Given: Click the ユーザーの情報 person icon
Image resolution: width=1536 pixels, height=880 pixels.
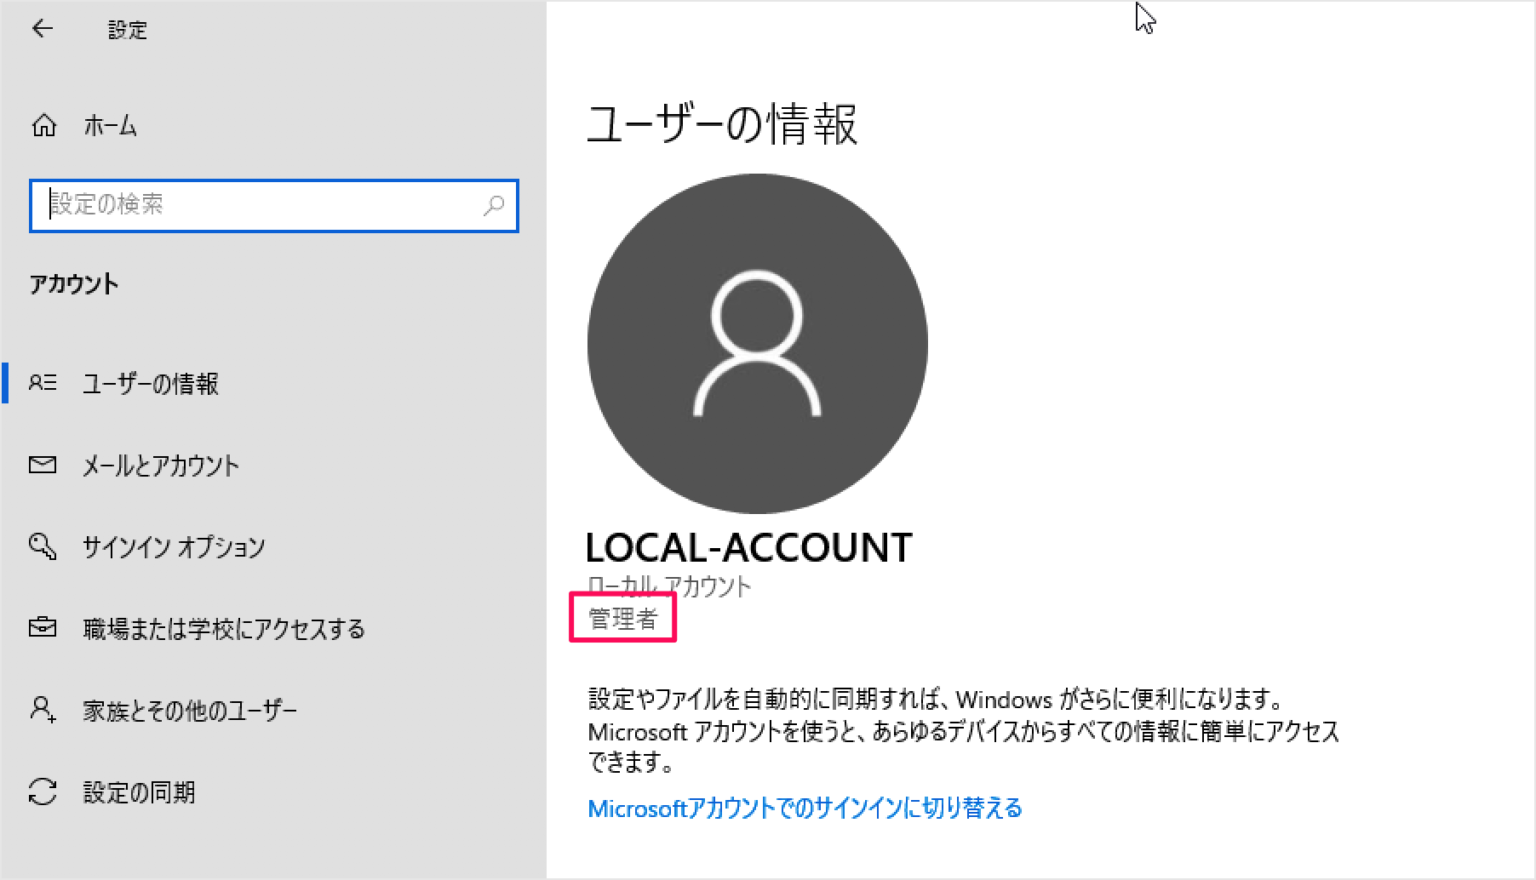Looking at the screenshot, I should (42, 383).
